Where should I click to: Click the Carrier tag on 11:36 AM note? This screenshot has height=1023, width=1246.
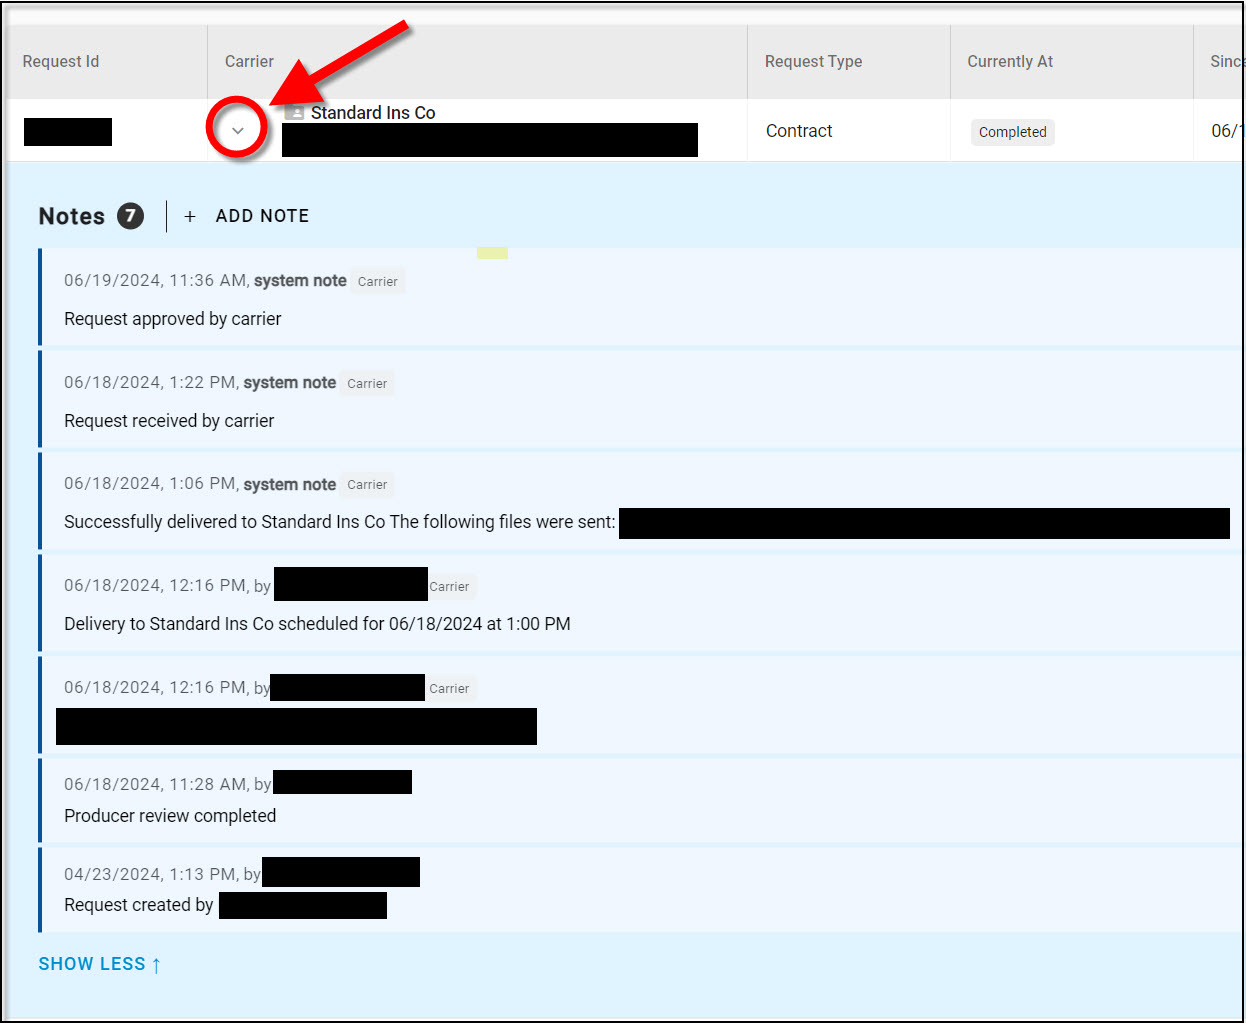click(378, 281)
